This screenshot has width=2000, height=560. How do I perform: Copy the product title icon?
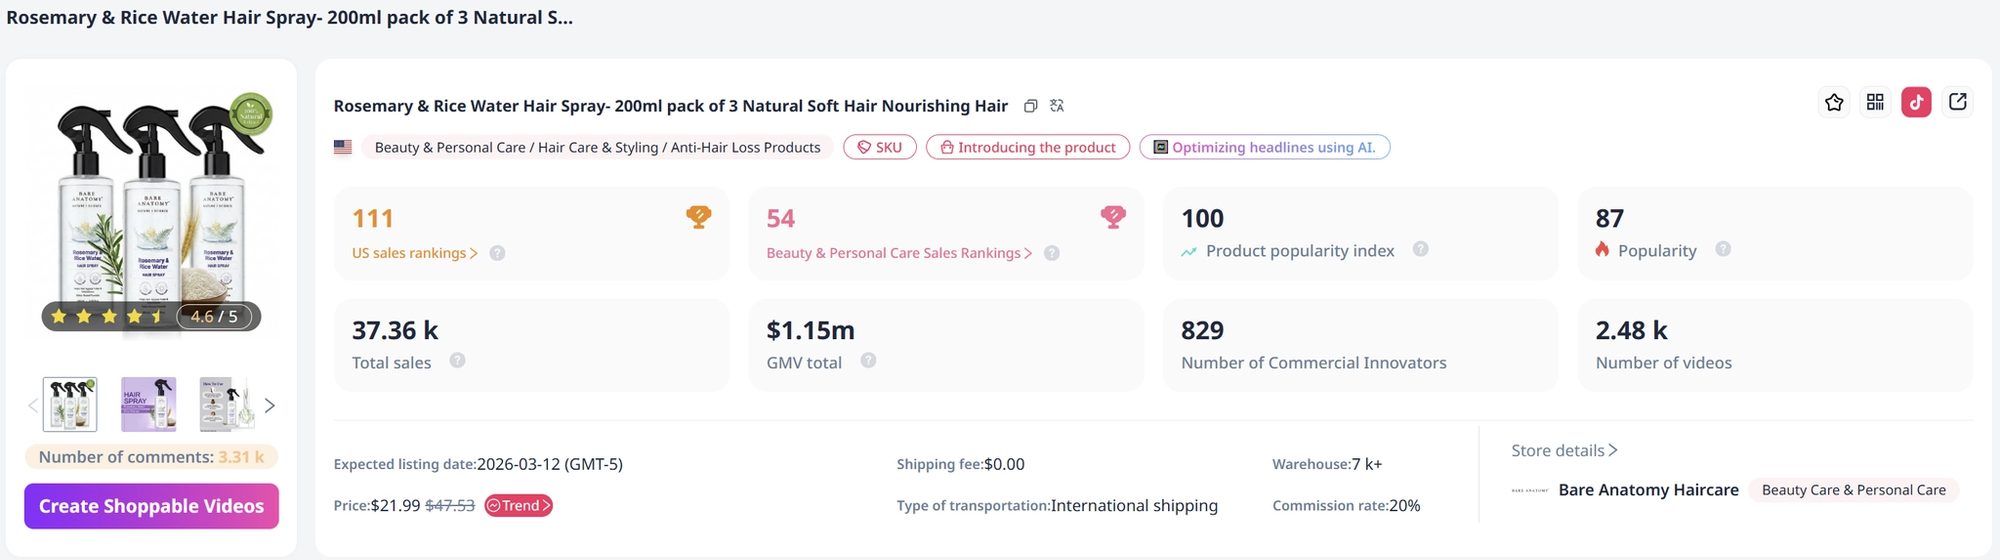point(1030,106)
